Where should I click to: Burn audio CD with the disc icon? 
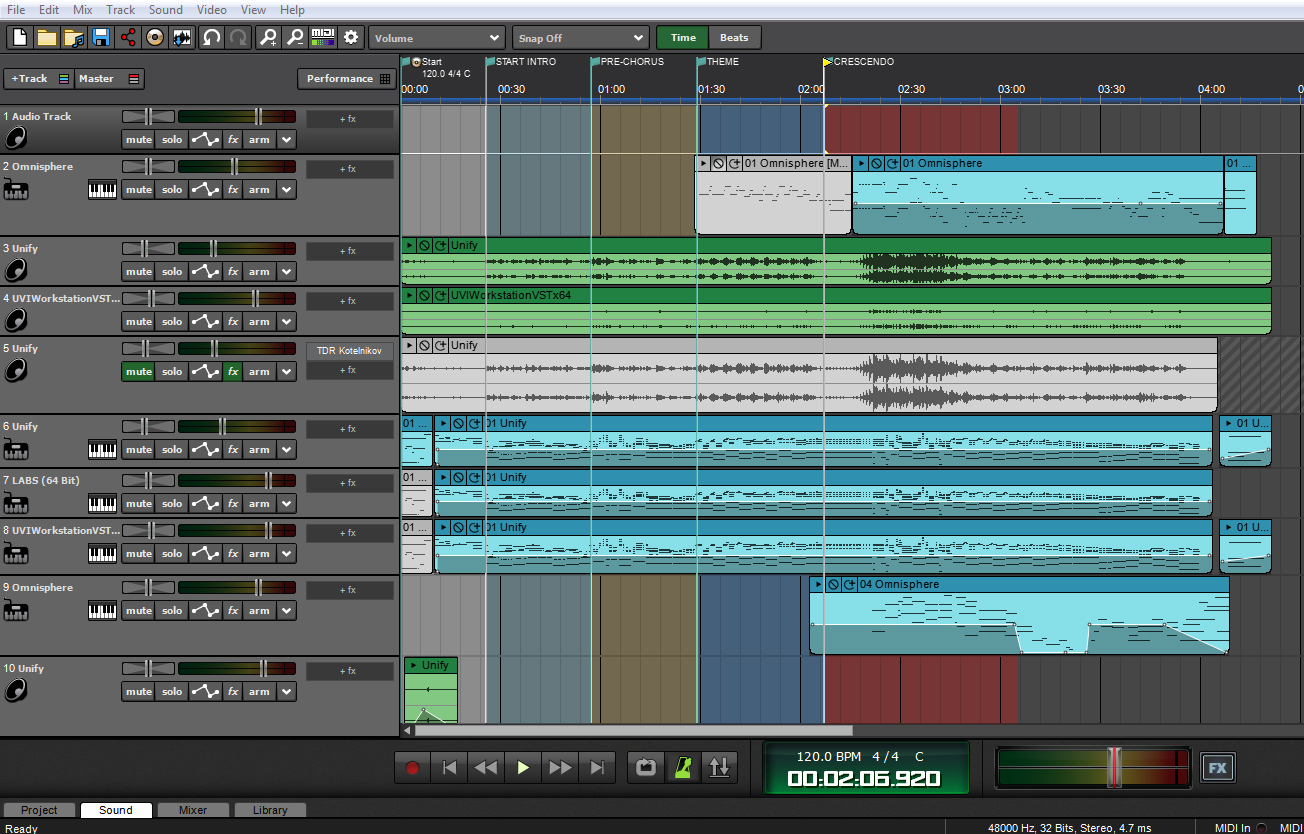point(154,38)
